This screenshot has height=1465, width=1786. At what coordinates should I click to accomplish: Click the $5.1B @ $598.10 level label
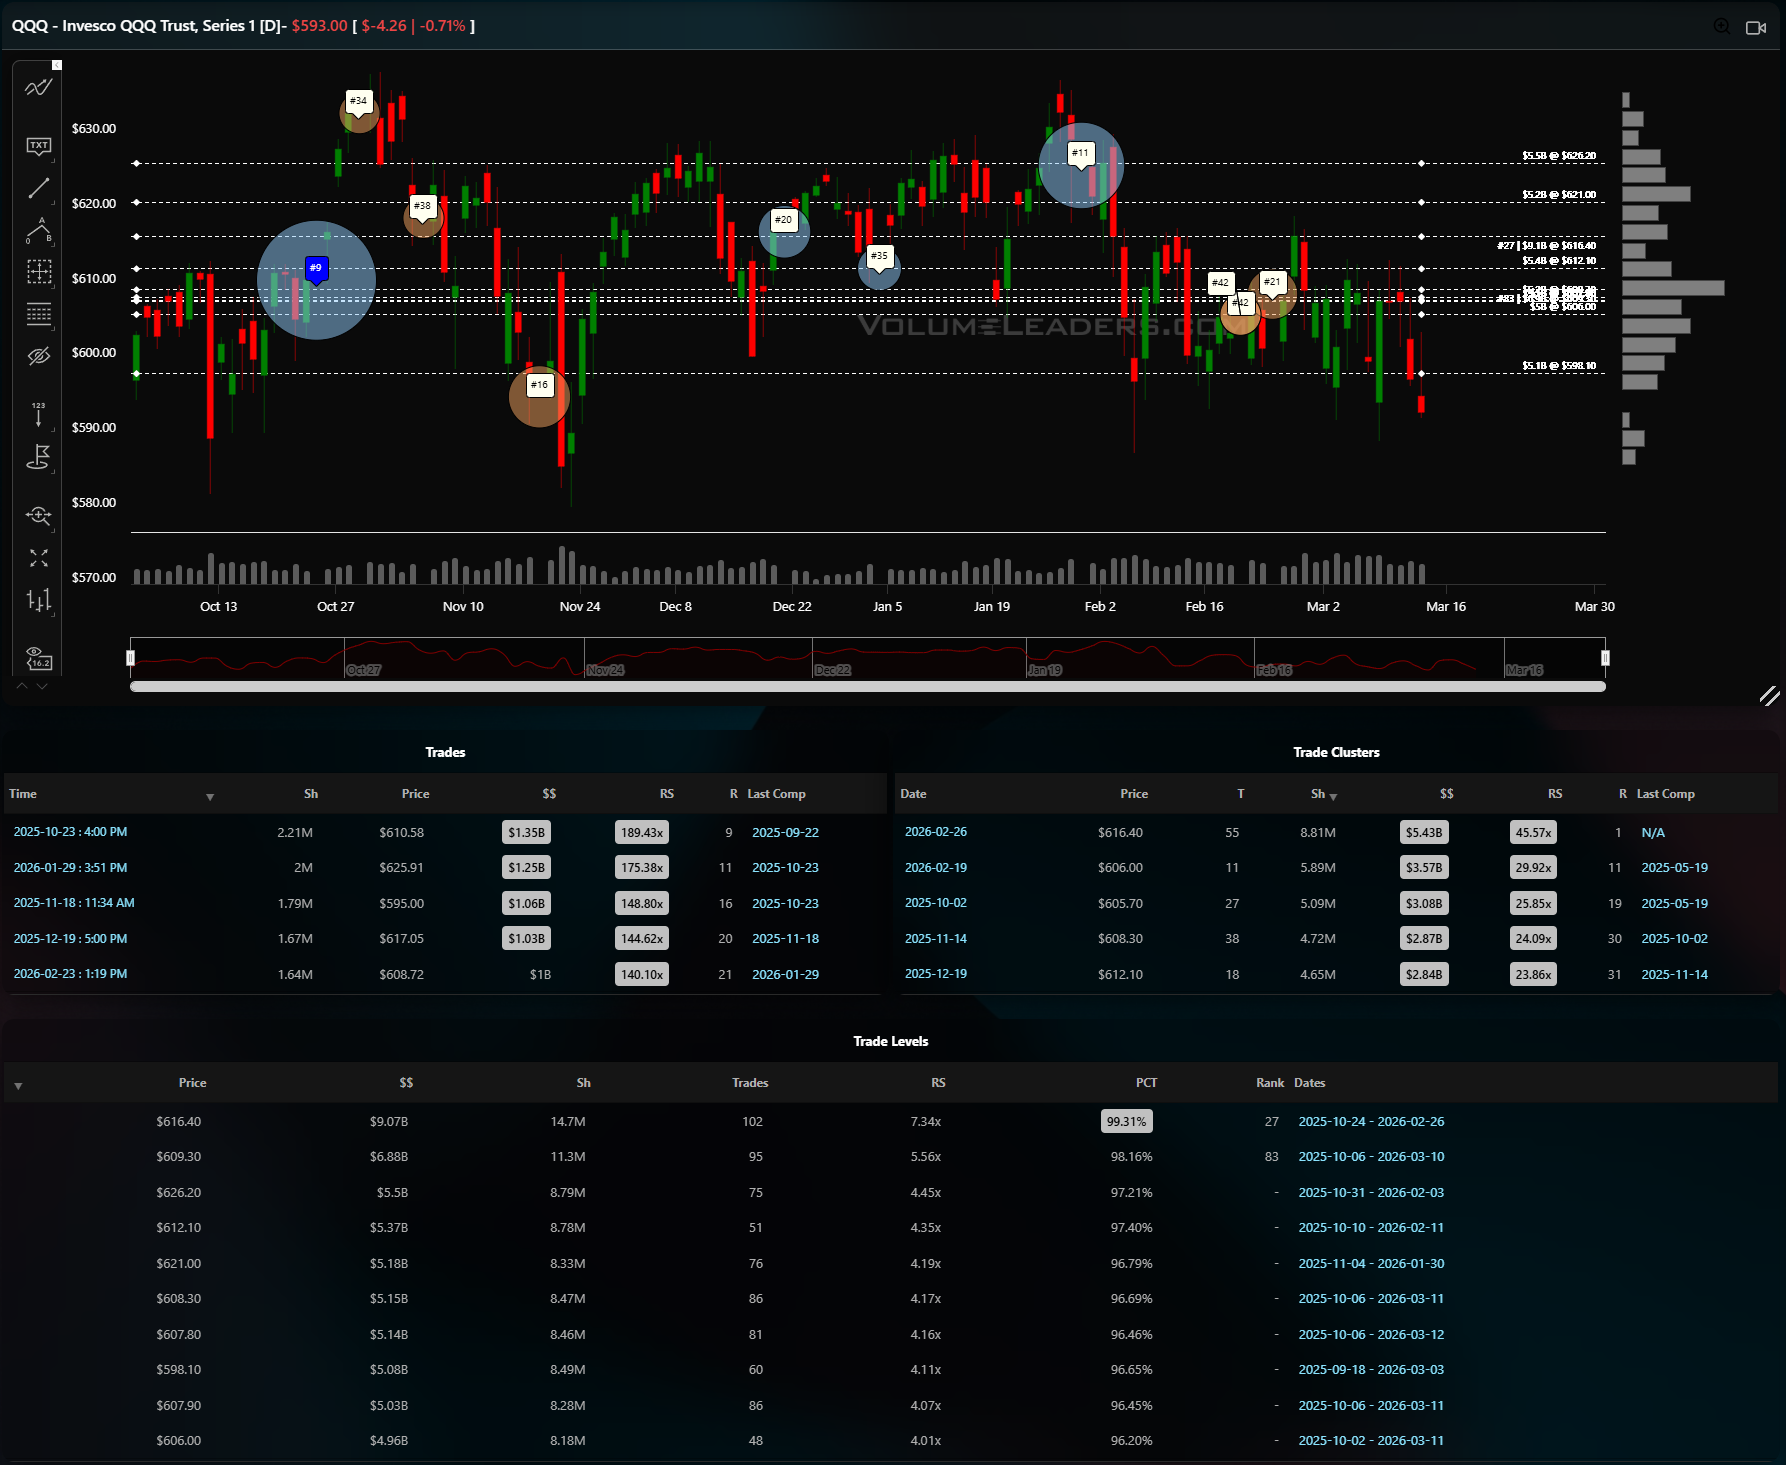coord(1559,366)
